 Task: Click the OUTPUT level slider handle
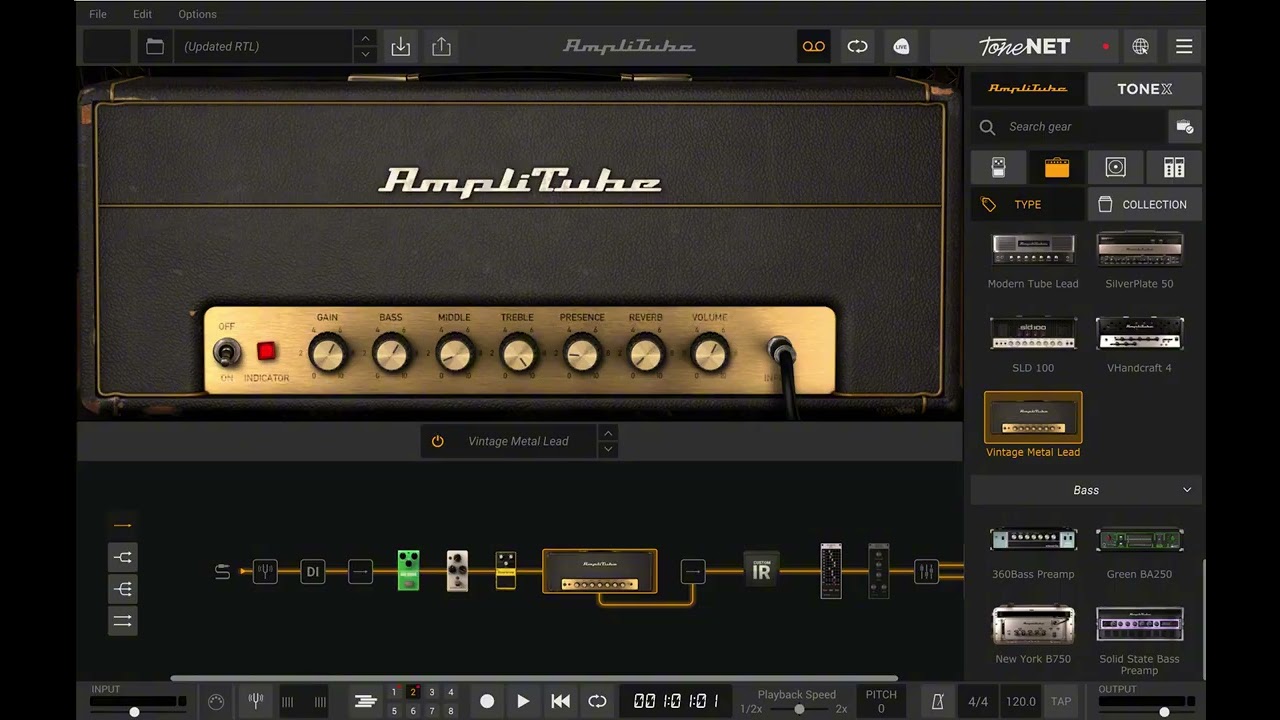click(x=1164, y=711)
